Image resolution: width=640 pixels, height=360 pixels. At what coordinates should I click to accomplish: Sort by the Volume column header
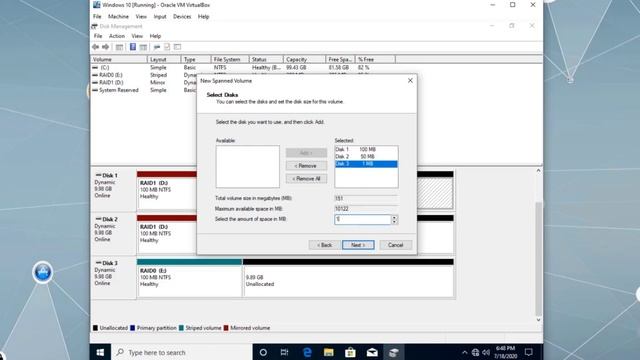[119, 59]
